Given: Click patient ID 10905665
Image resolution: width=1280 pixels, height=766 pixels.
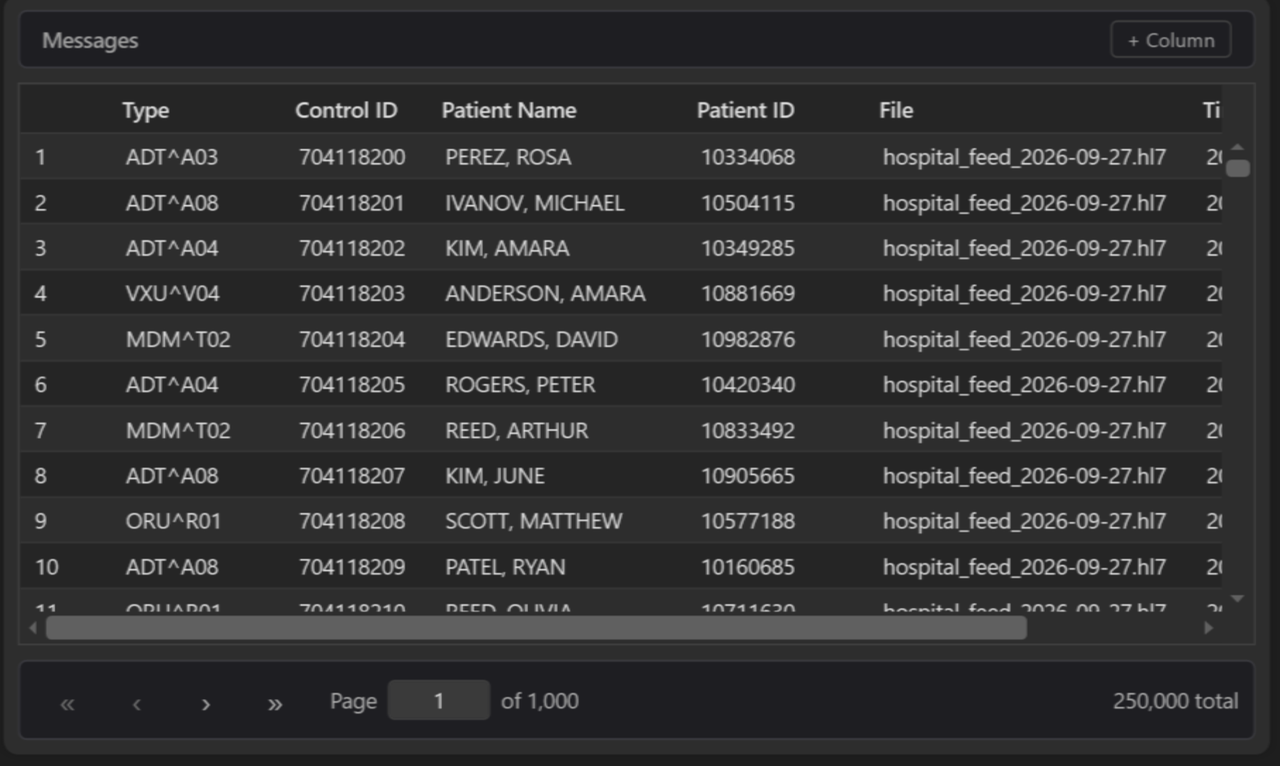Looking at the screenshot, I should [x=748, y=476].
